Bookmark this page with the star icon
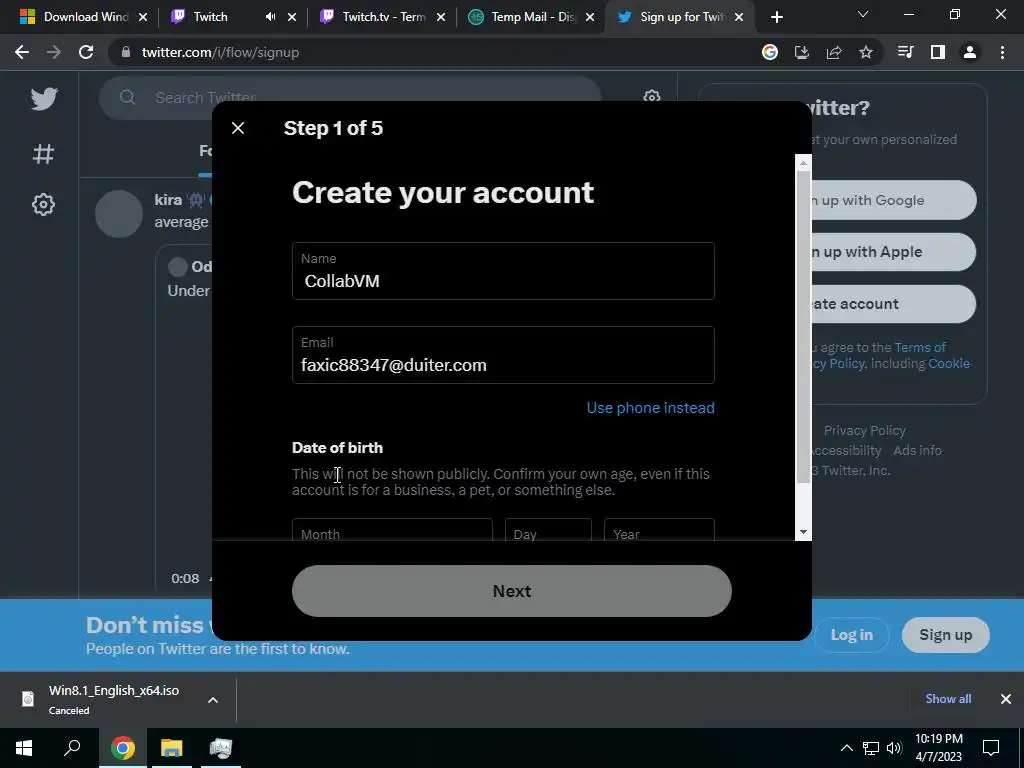The image size is (1024, 768). (x=866, y=52)
